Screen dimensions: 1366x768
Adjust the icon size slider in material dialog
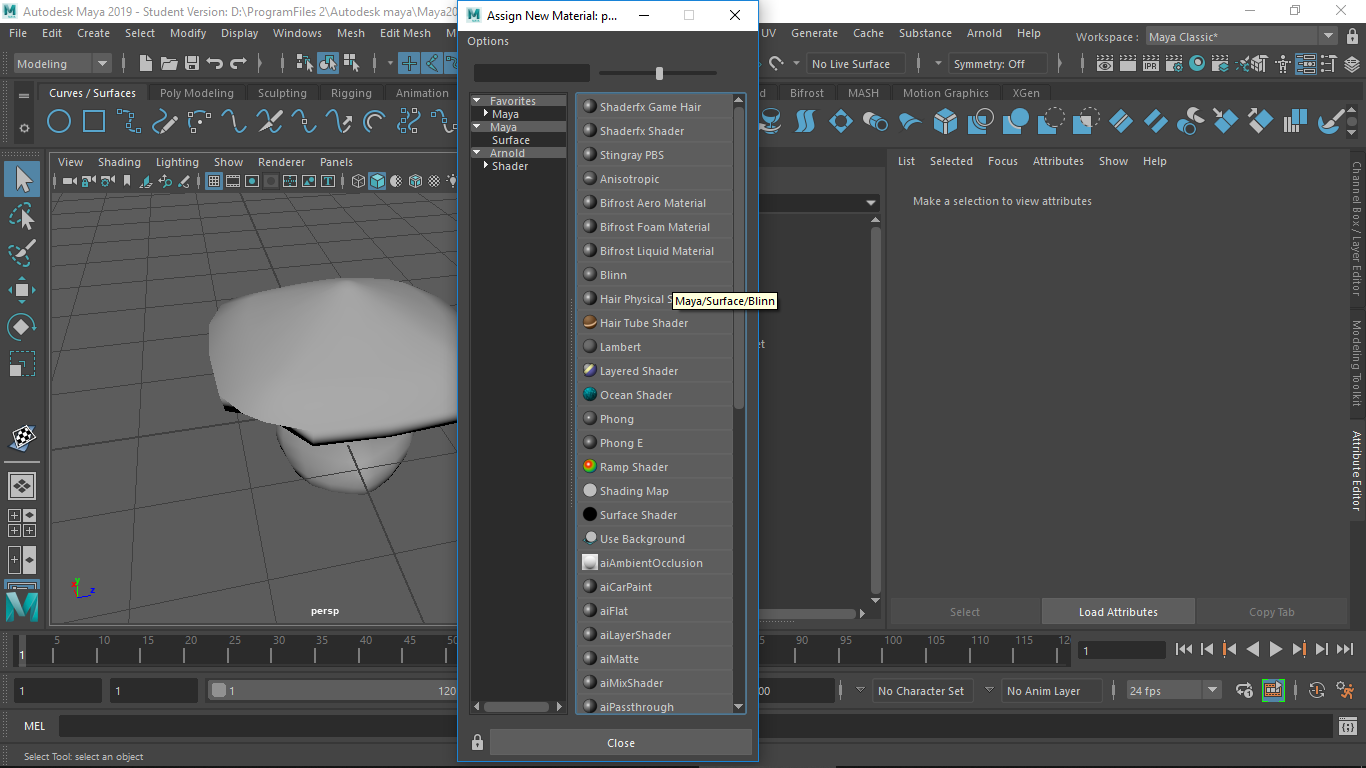[x=659, y=73]
